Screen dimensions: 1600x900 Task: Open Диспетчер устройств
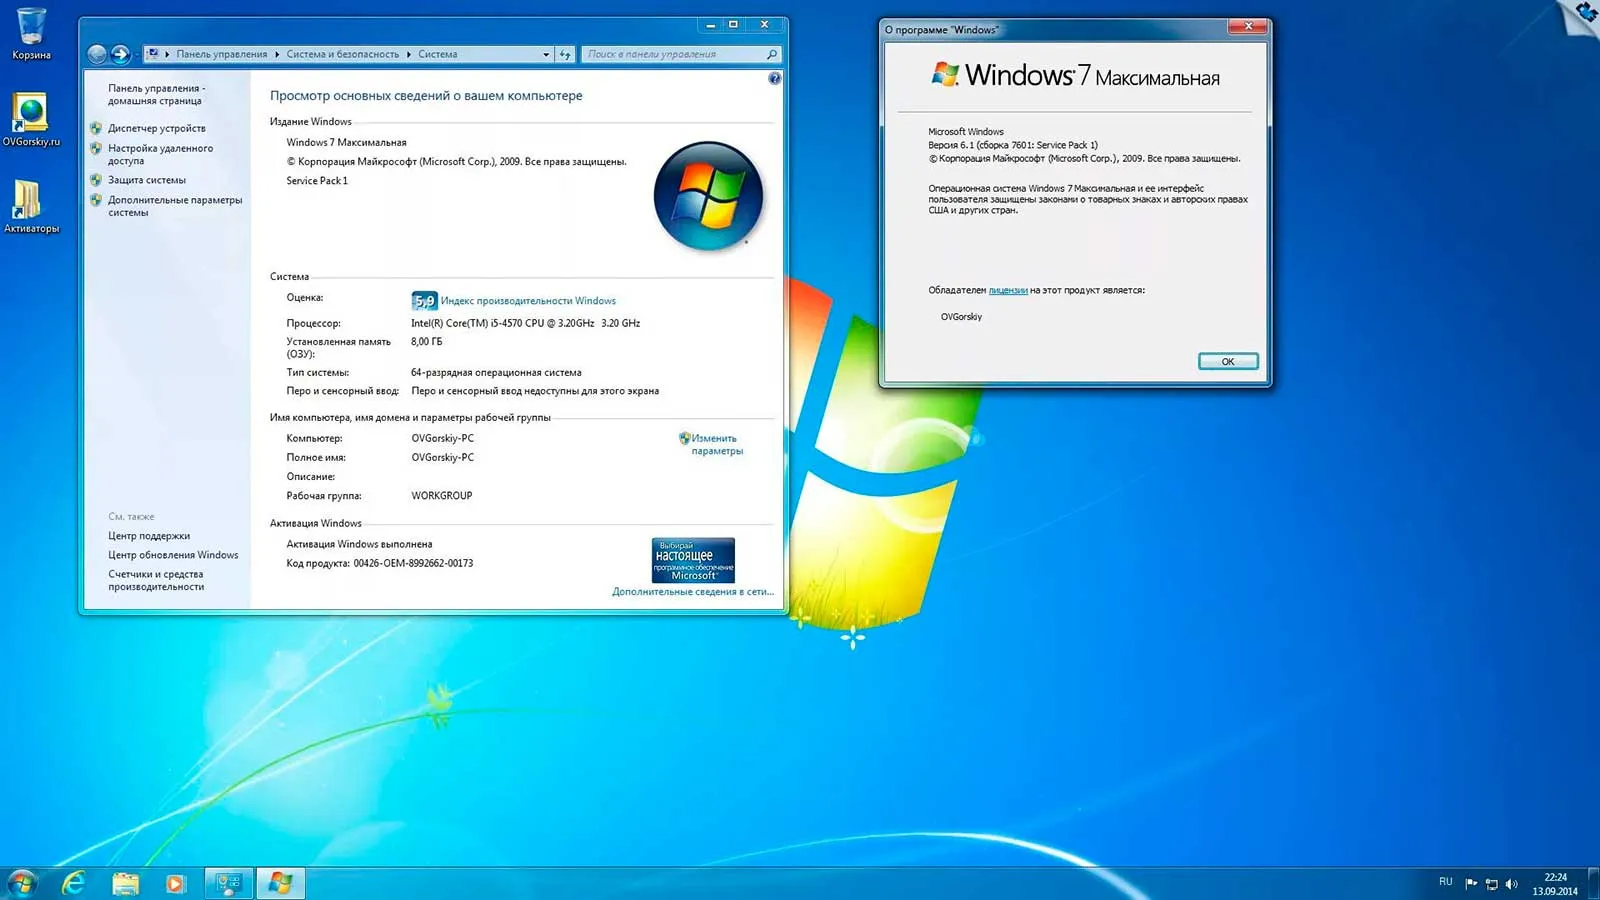tap(157, 128)
